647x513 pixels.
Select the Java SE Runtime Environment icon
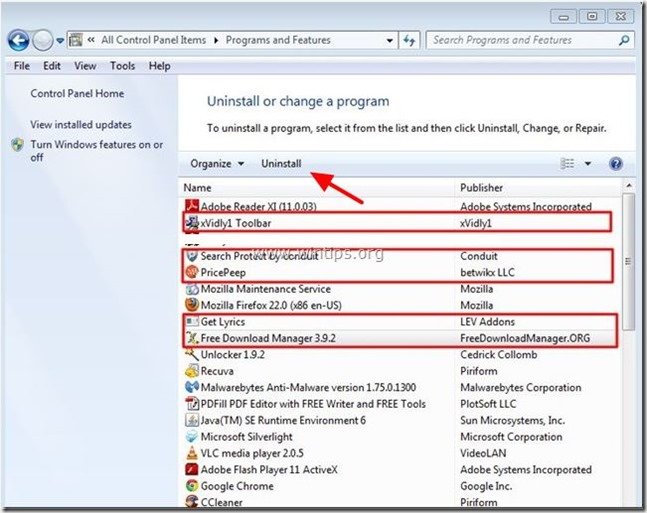tap(192, 420)
